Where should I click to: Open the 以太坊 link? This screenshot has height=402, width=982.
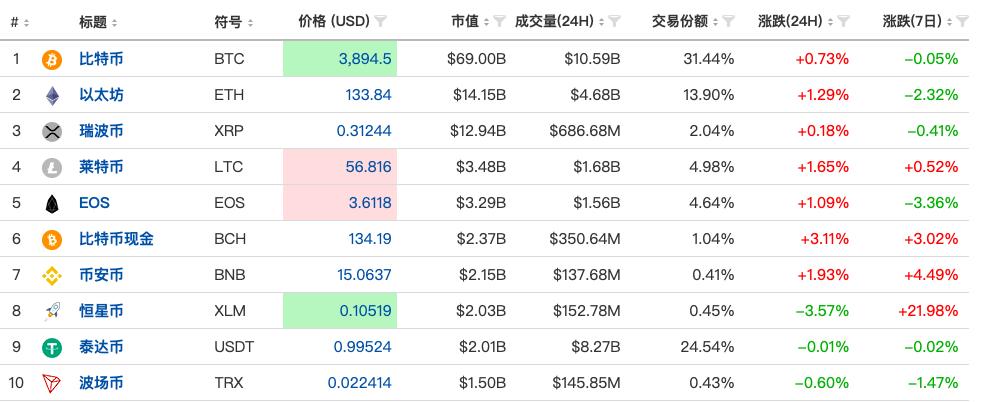coord(101,95)
